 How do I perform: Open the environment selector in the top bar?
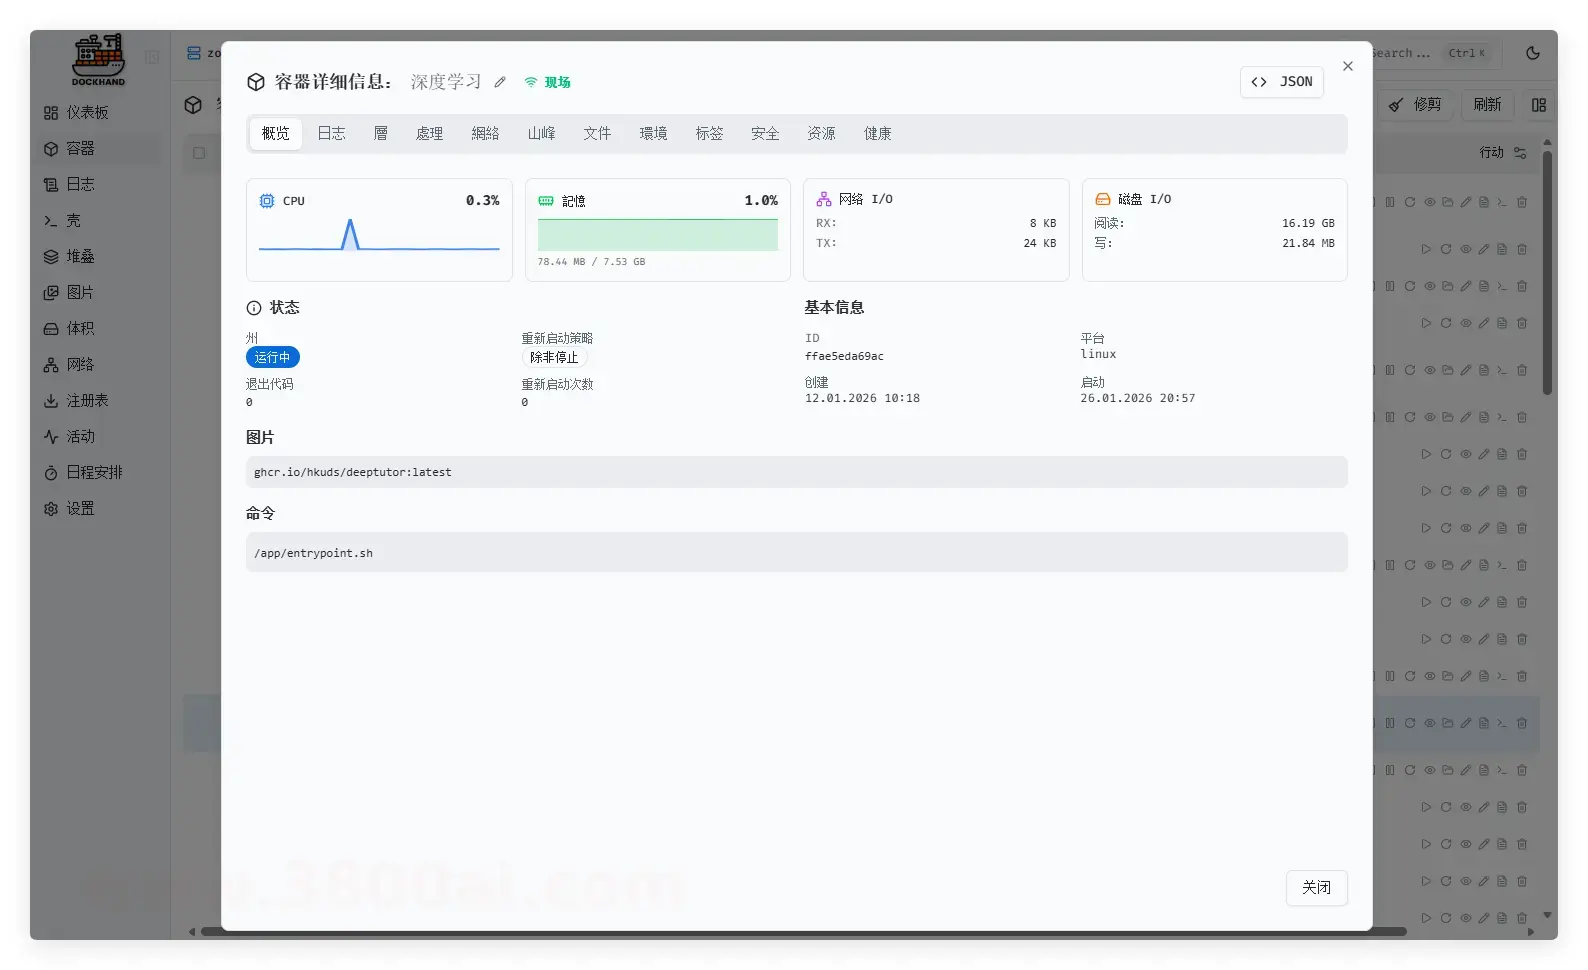(204, 53)
